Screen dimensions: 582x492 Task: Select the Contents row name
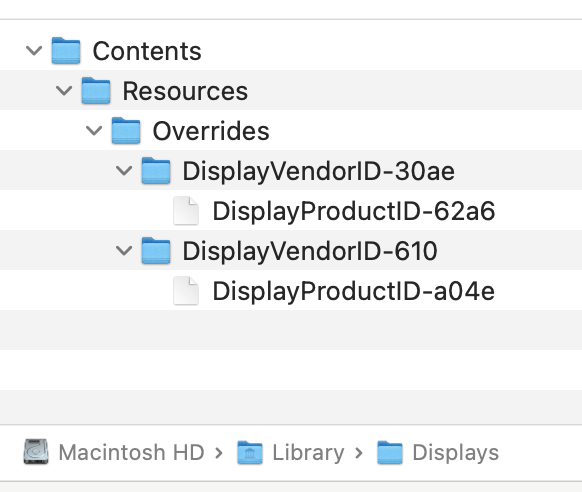pos(147,51)
